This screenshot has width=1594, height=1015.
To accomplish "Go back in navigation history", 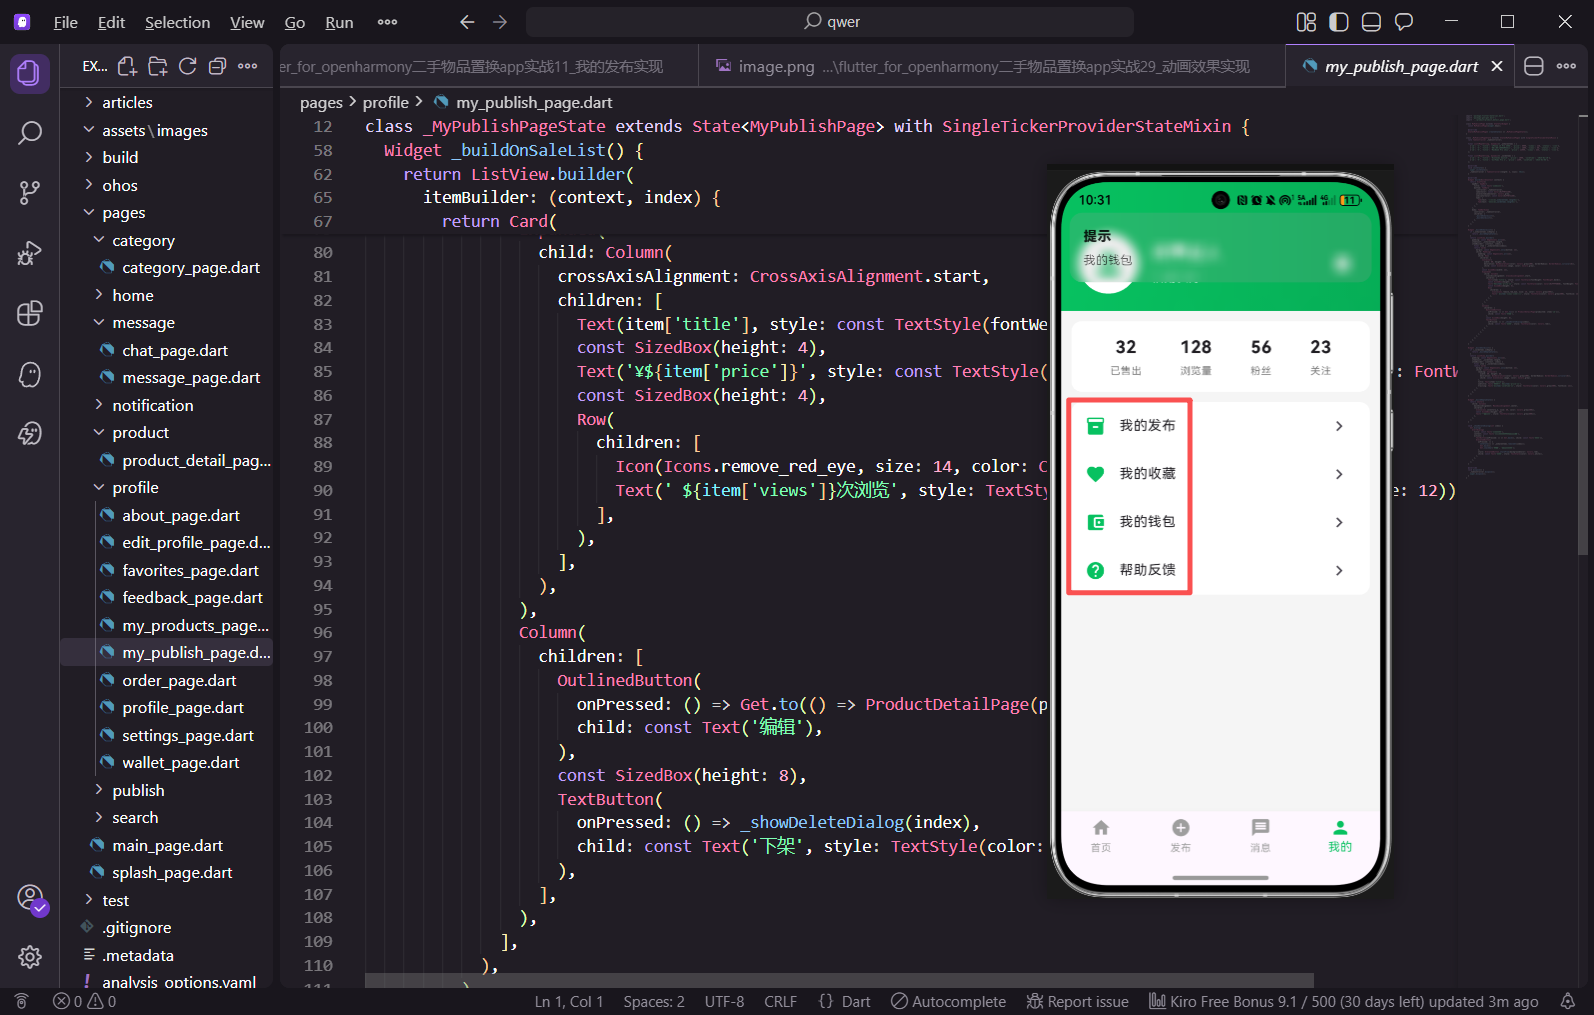I will pos(467,21).
